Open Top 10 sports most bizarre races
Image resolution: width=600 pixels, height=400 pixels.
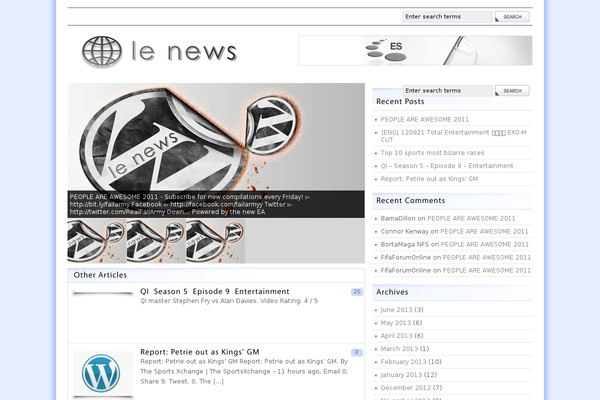pyautogui.click(x=432, y=153)
